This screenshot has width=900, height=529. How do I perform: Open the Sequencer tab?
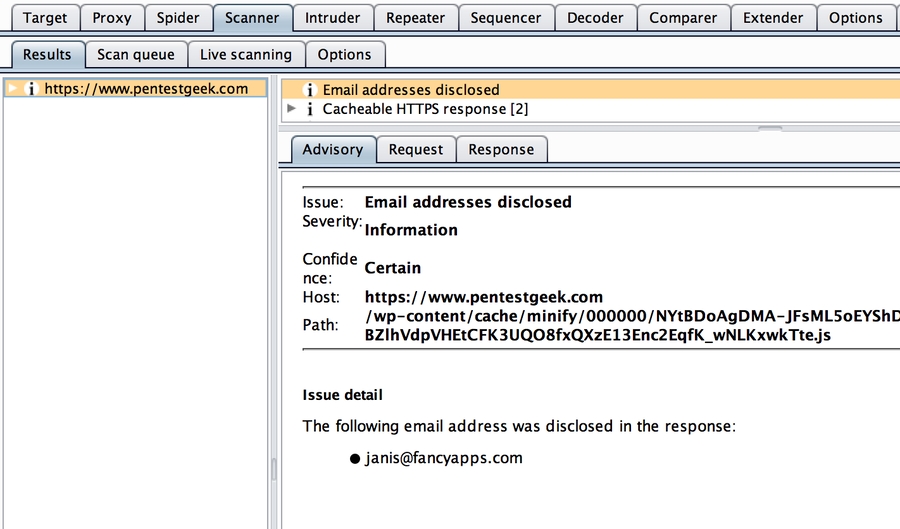pos(506,18)
